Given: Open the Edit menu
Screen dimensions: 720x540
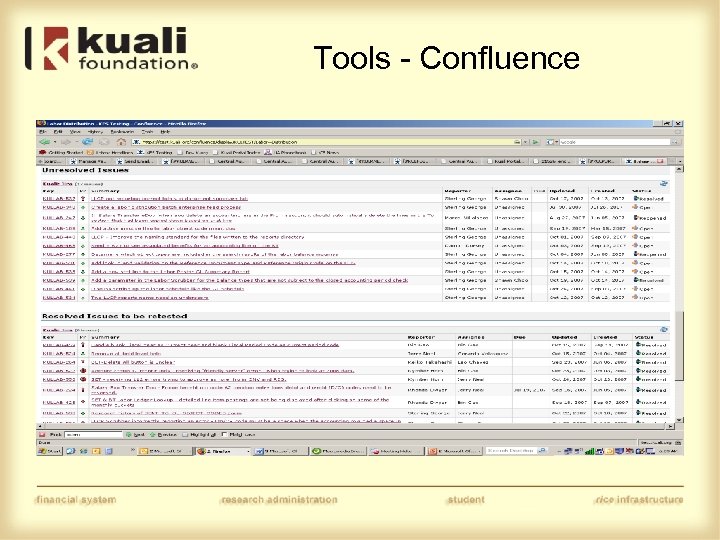Looking at the screenshot, I should [x=58, y=132].
